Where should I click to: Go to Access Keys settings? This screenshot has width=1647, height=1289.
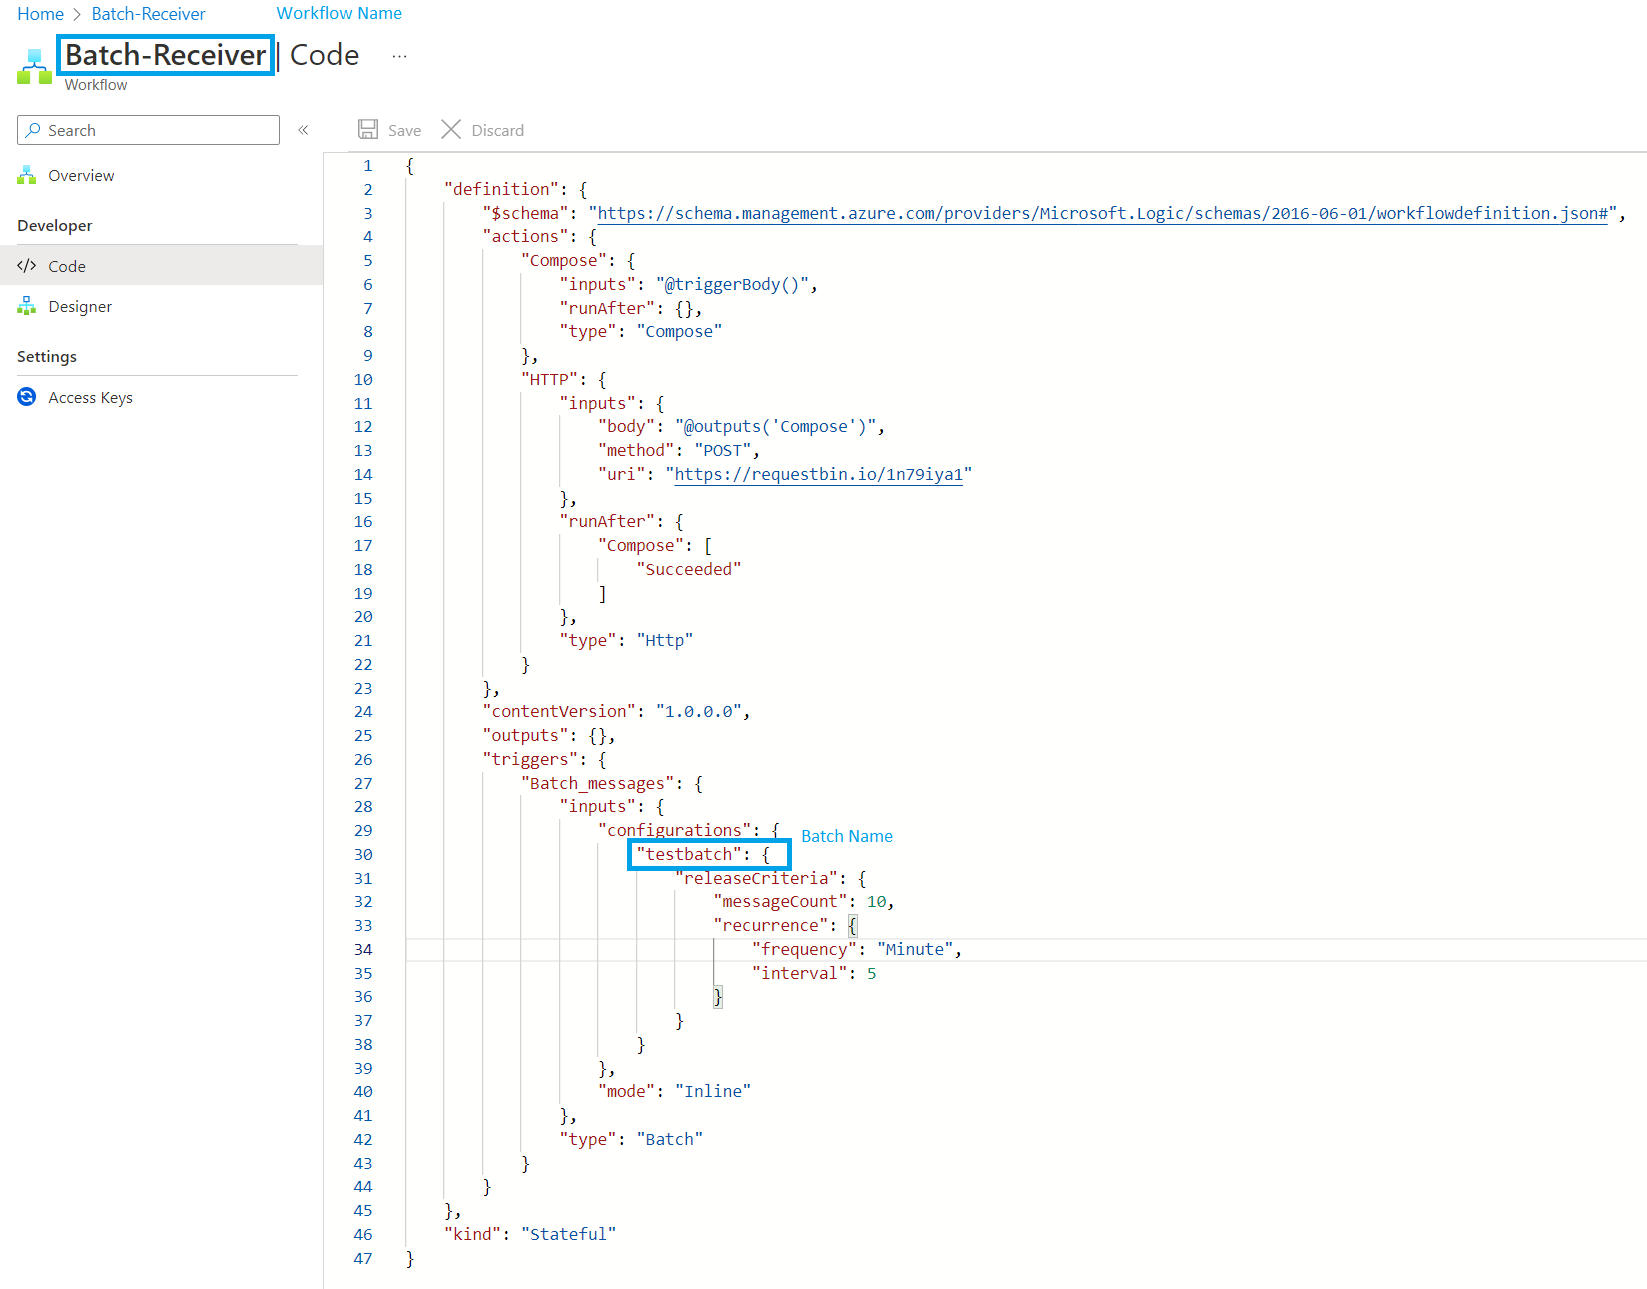90,398
